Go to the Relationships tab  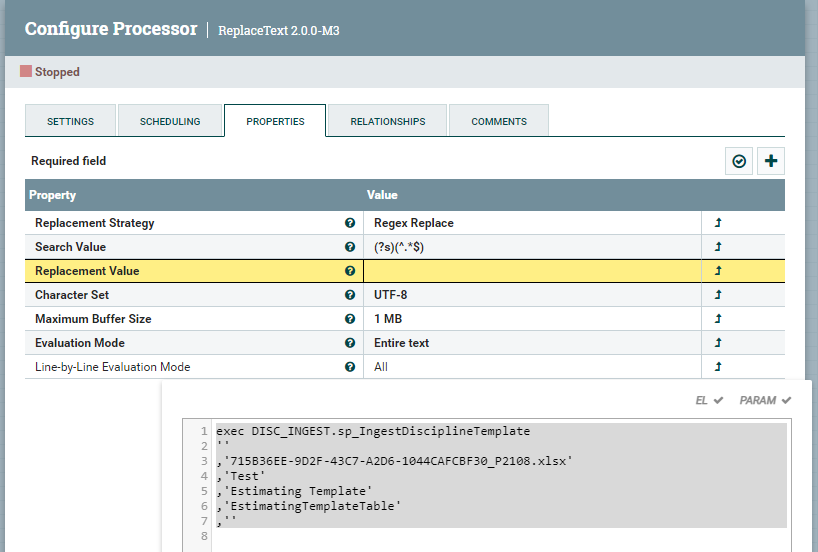point(387,121)
